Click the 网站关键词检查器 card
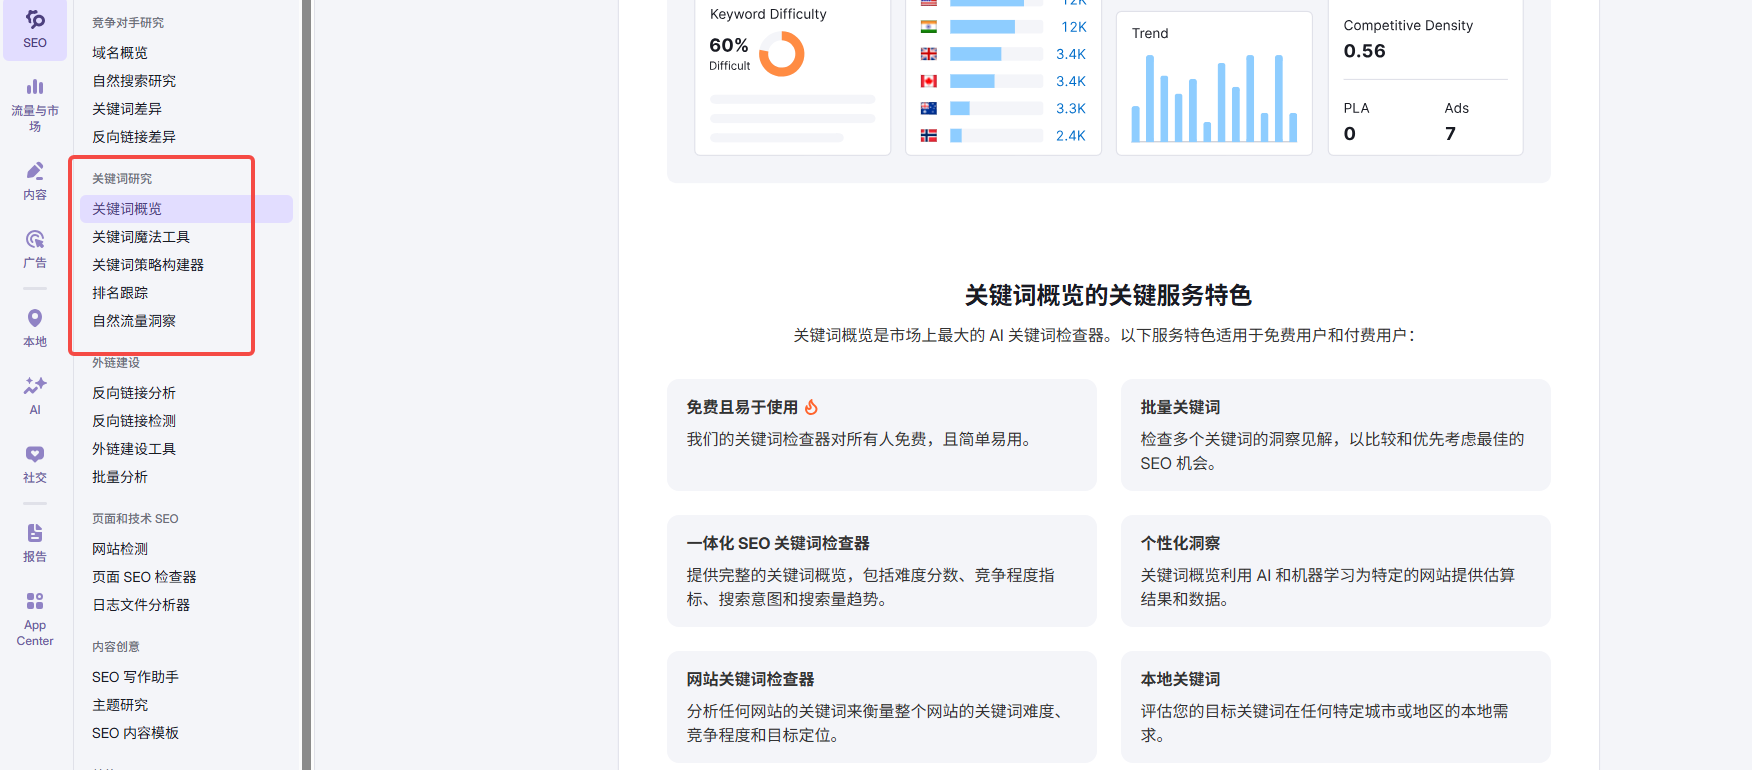The width and height of the screenshot is (1752, 770). coord(882,707)
